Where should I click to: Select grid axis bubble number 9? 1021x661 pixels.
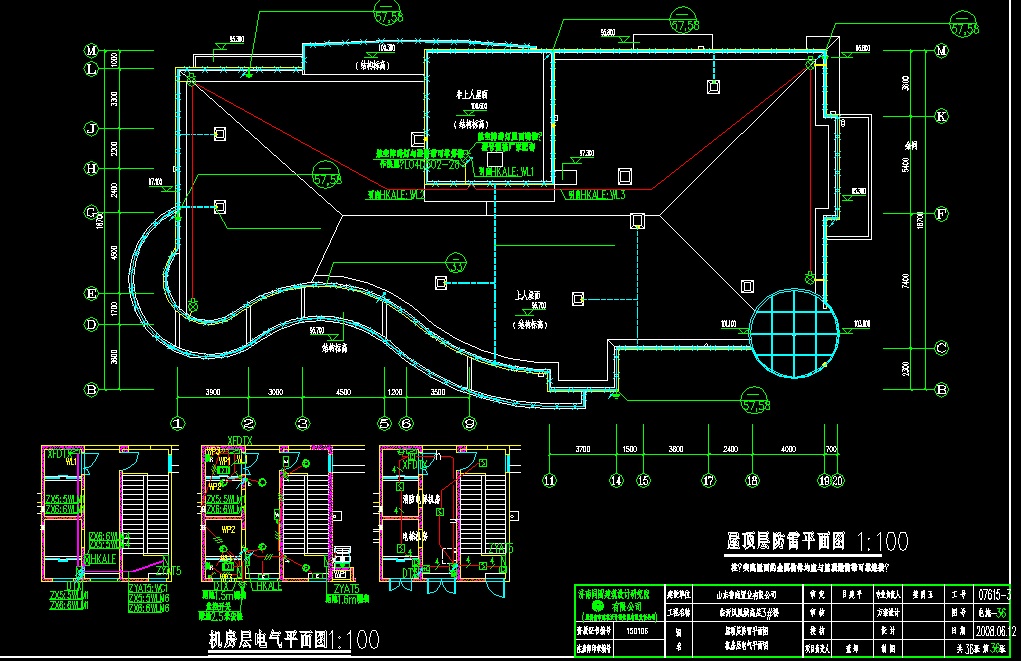click(468, 423)
